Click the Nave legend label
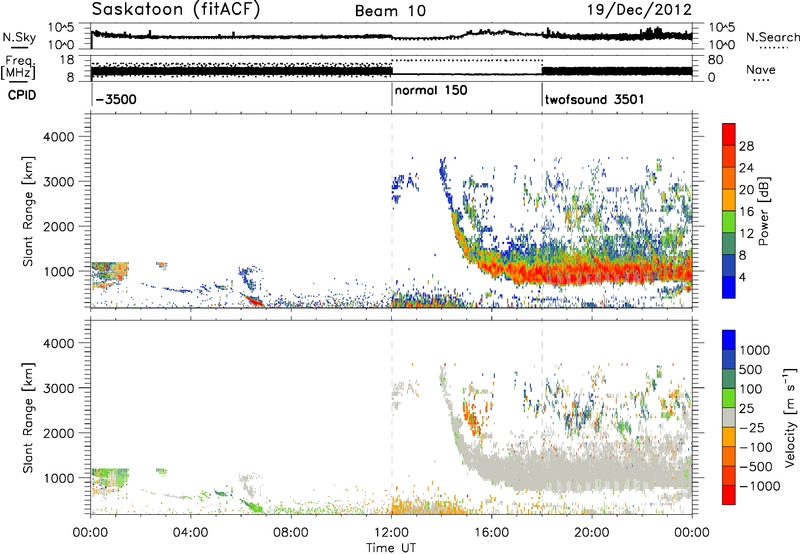Screen dimensions: 800x554 pyautogui.click(x=761, y=69)
